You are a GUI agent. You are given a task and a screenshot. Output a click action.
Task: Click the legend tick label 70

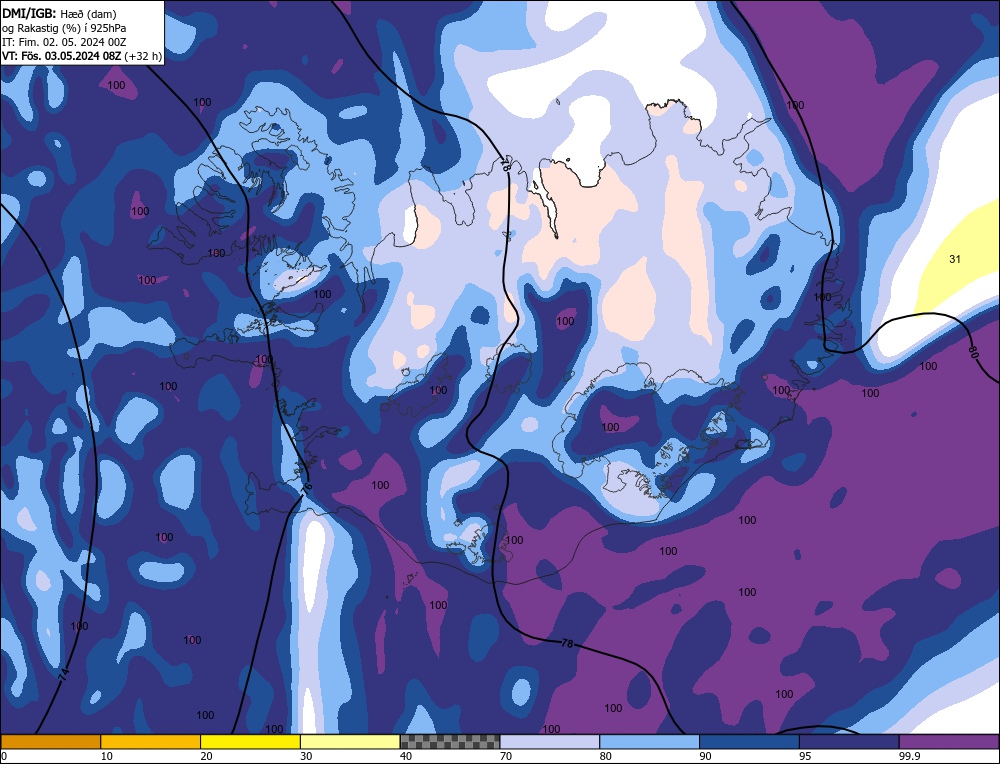point(506,756)
